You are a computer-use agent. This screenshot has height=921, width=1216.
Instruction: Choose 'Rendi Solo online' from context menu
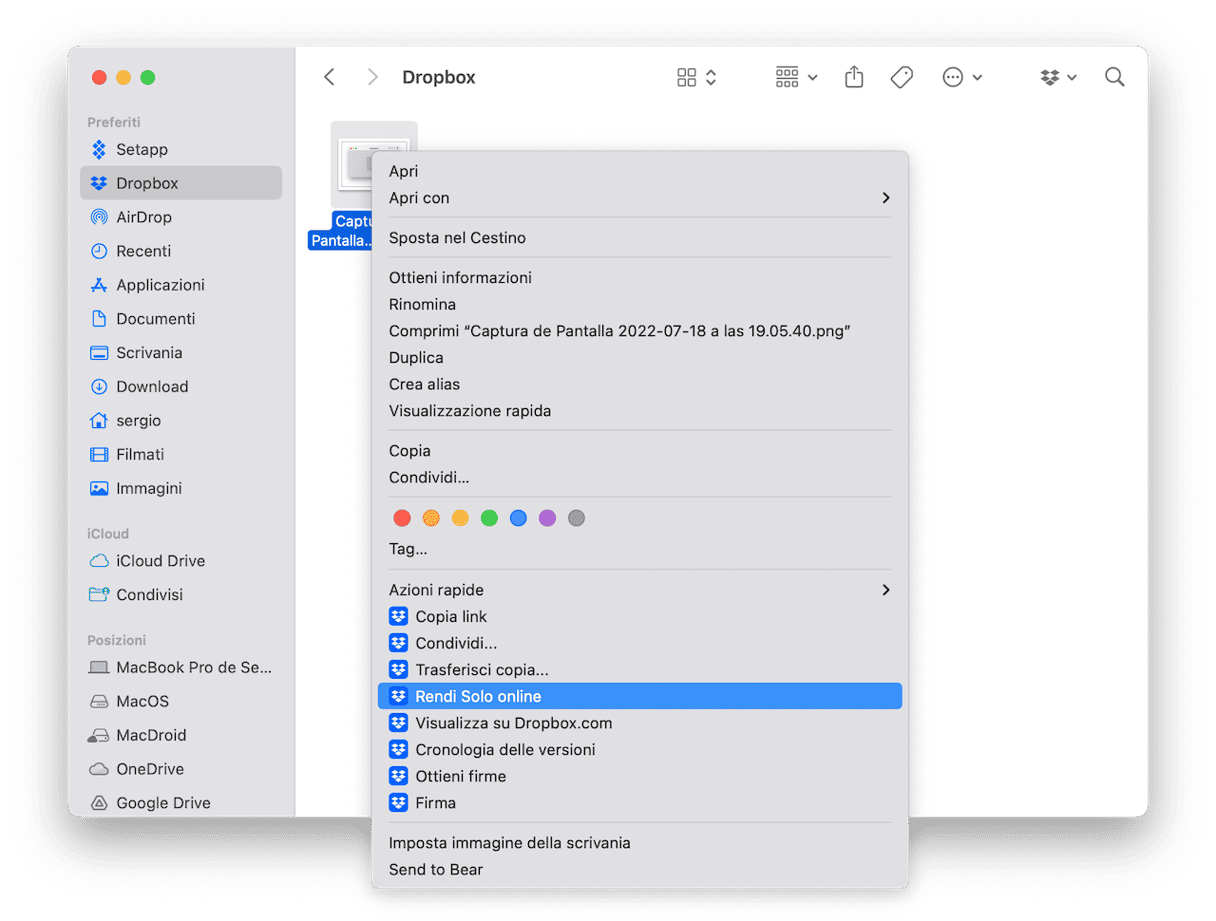(478, 696)
